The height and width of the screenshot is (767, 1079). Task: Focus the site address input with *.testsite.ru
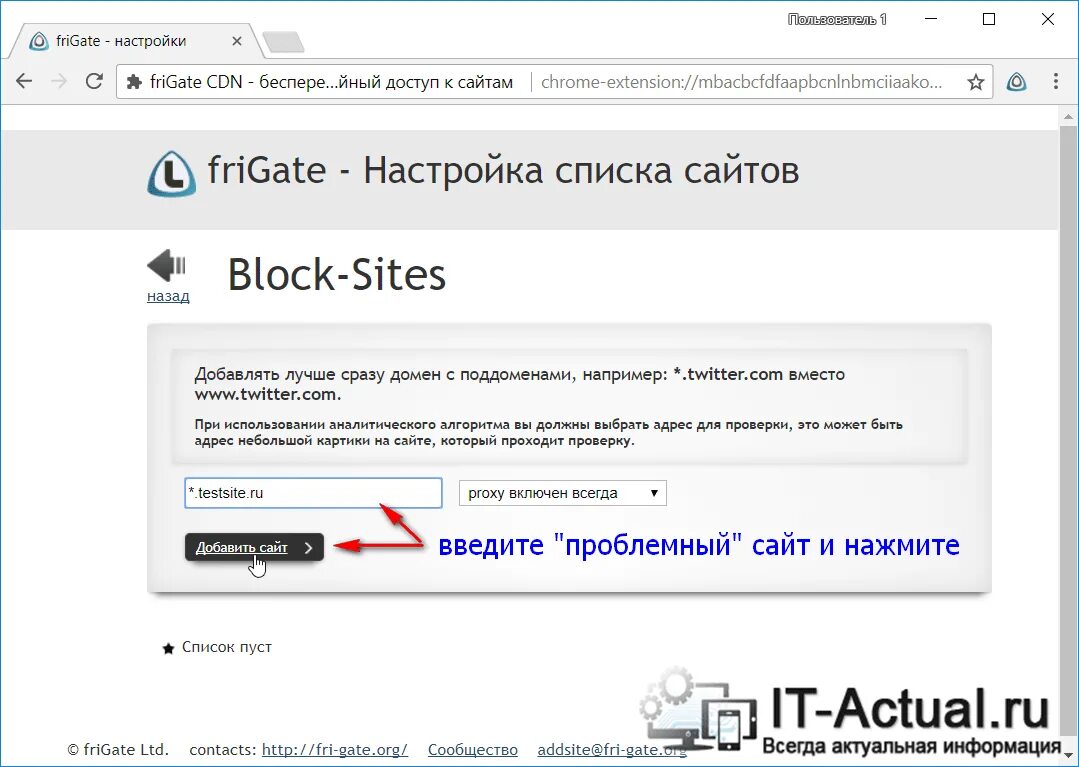click(313, 493)
